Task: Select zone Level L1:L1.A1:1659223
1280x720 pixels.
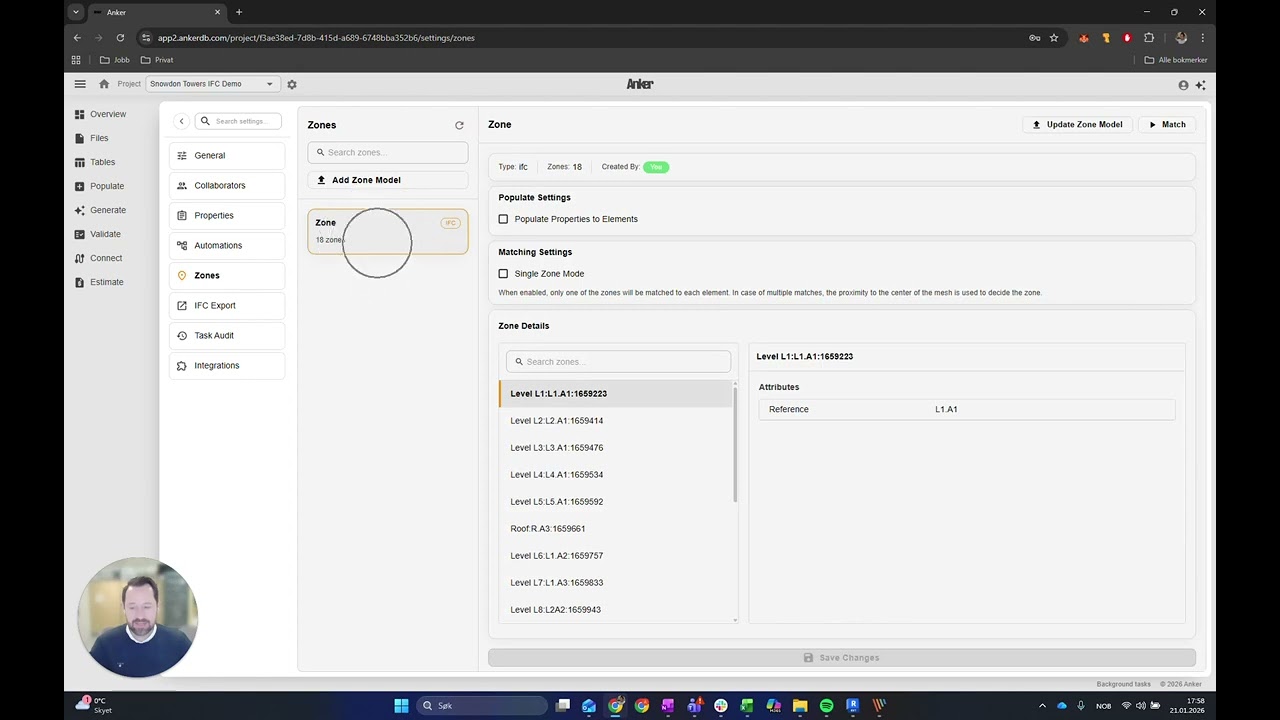Action: click(615, 394)
